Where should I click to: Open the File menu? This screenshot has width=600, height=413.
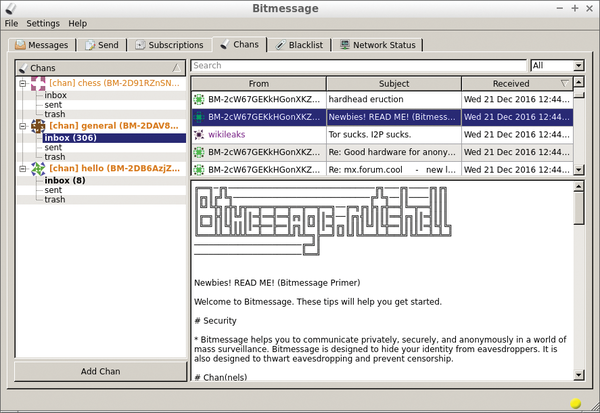(x=11, y=23)
